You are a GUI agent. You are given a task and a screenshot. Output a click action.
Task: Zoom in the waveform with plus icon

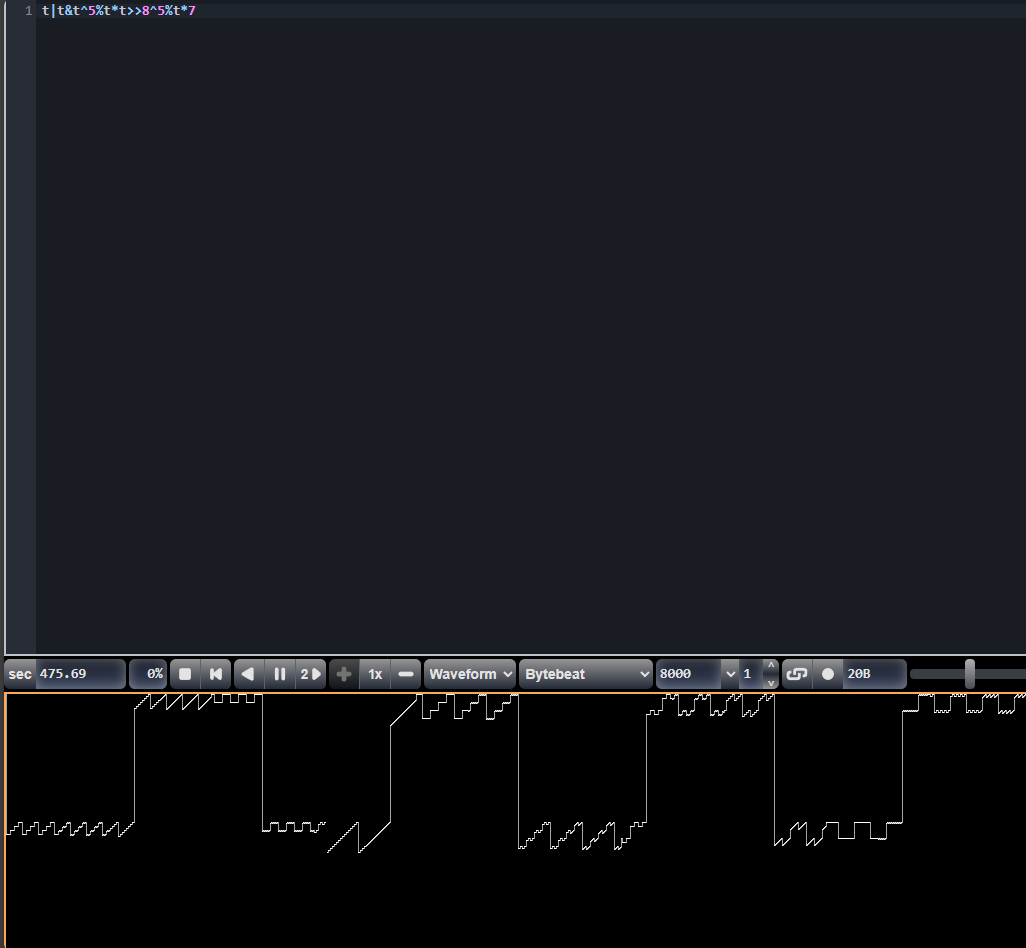click(344, 674)
